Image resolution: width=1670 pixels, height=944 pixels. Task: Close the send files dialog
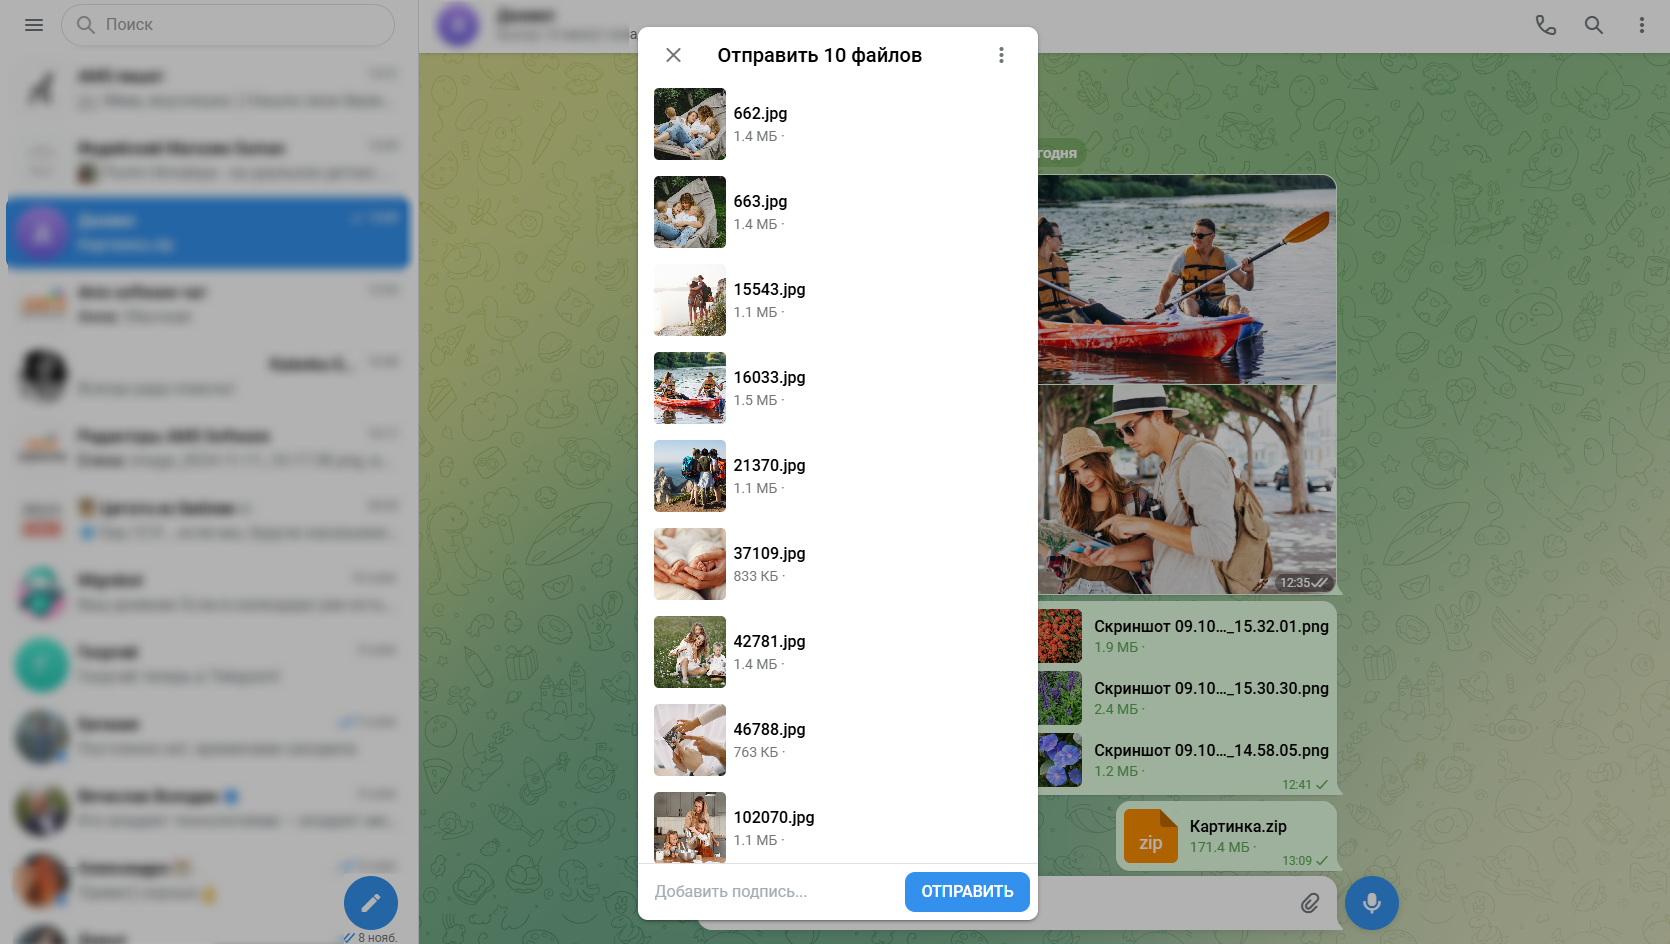click(674, 55)
